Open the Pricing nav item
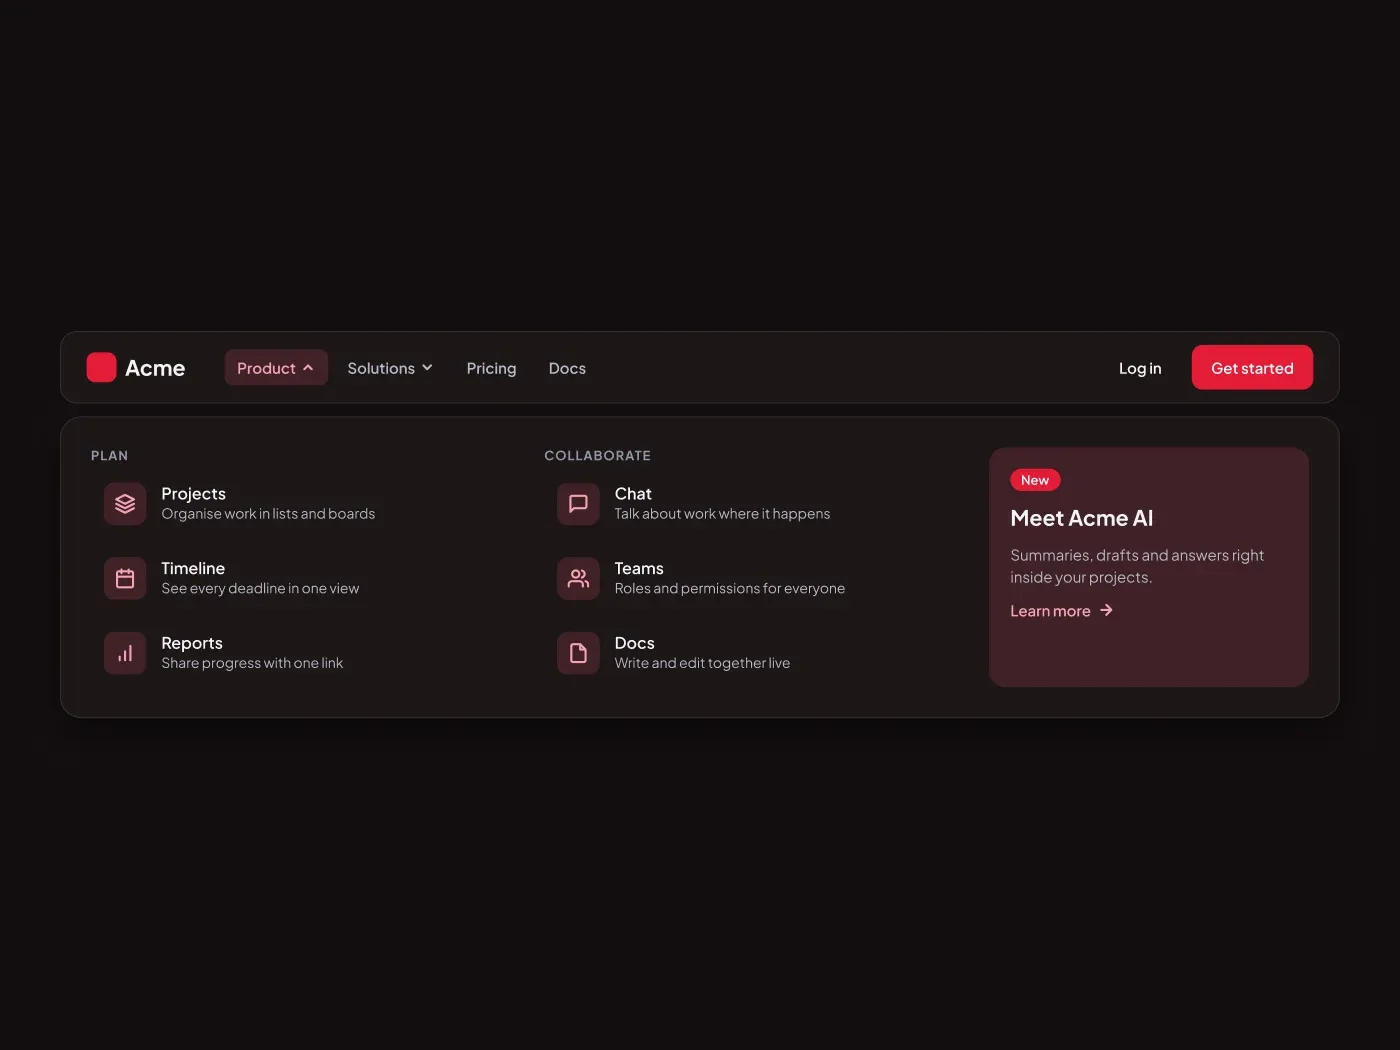The width and height of the screenshot is (1400, 1050). pos(491,368)
